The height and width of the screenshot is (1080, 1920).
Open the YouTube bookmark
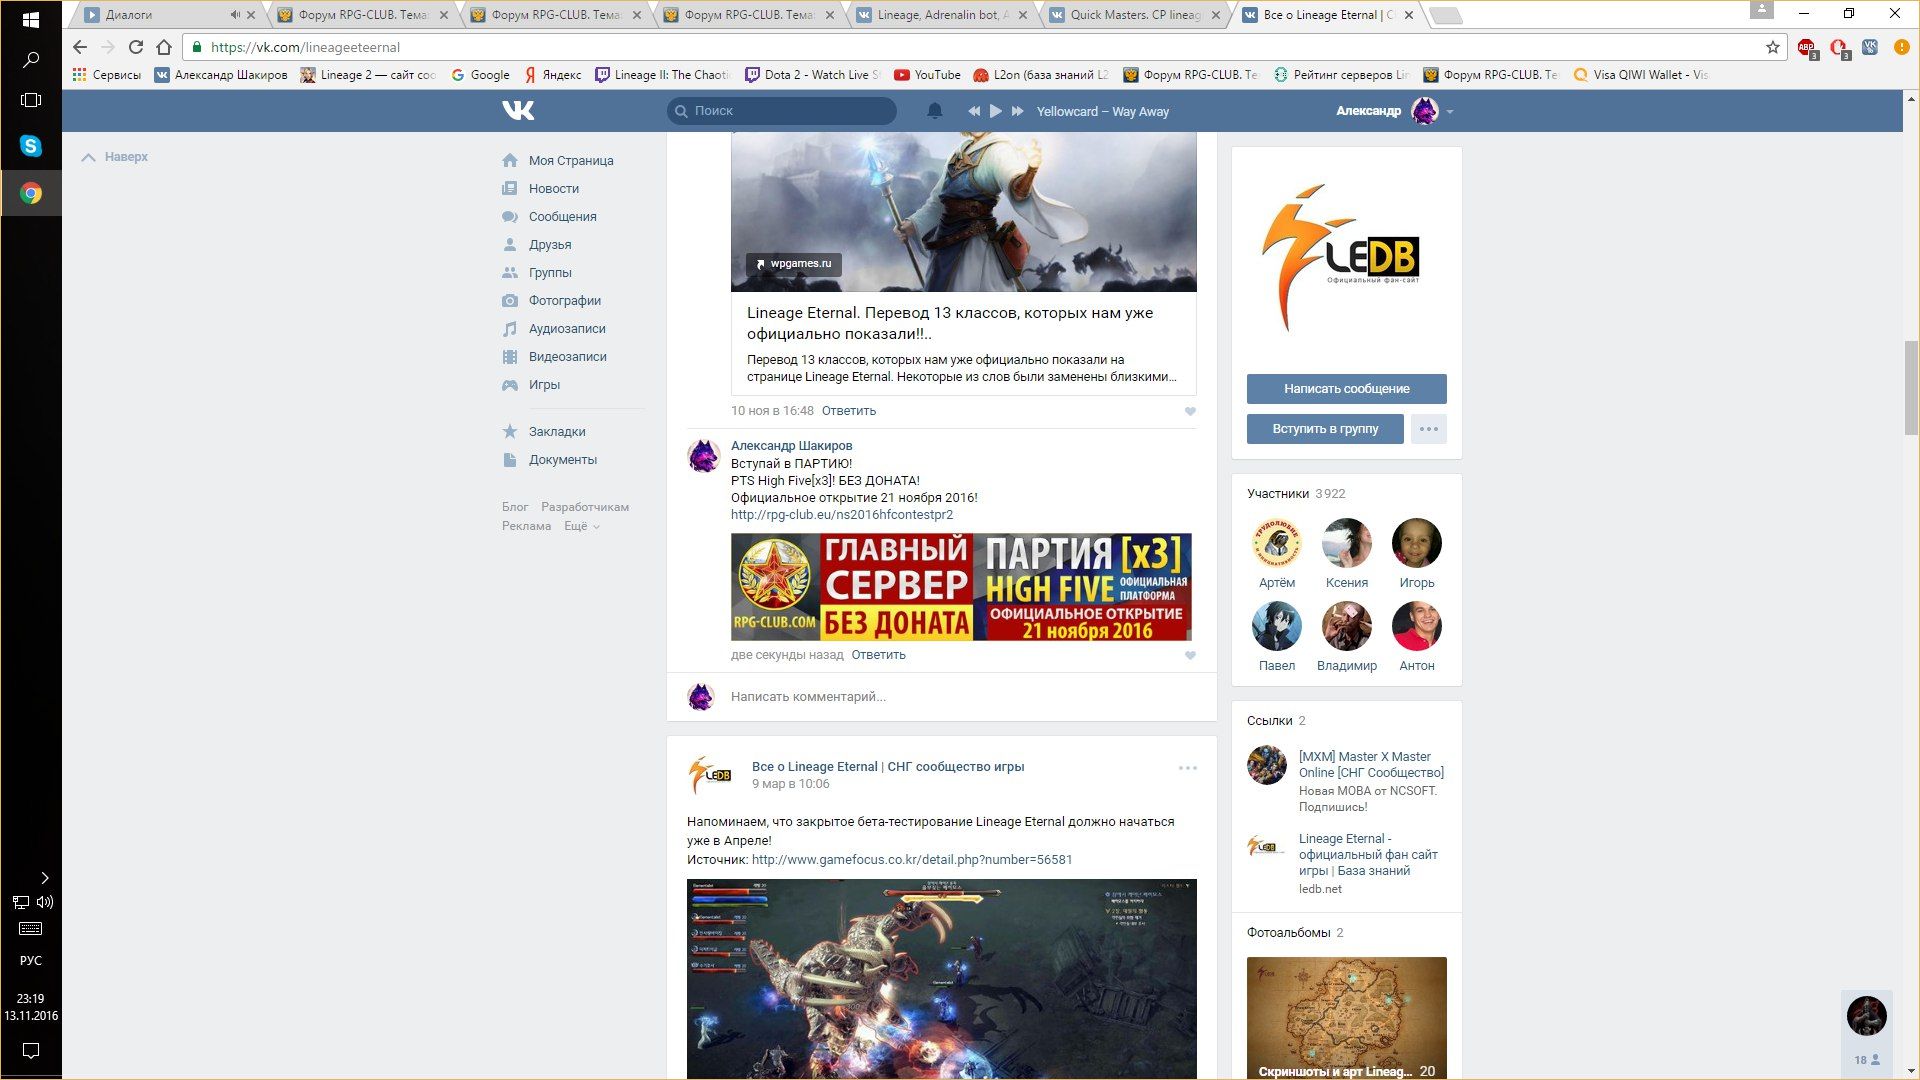927,75
